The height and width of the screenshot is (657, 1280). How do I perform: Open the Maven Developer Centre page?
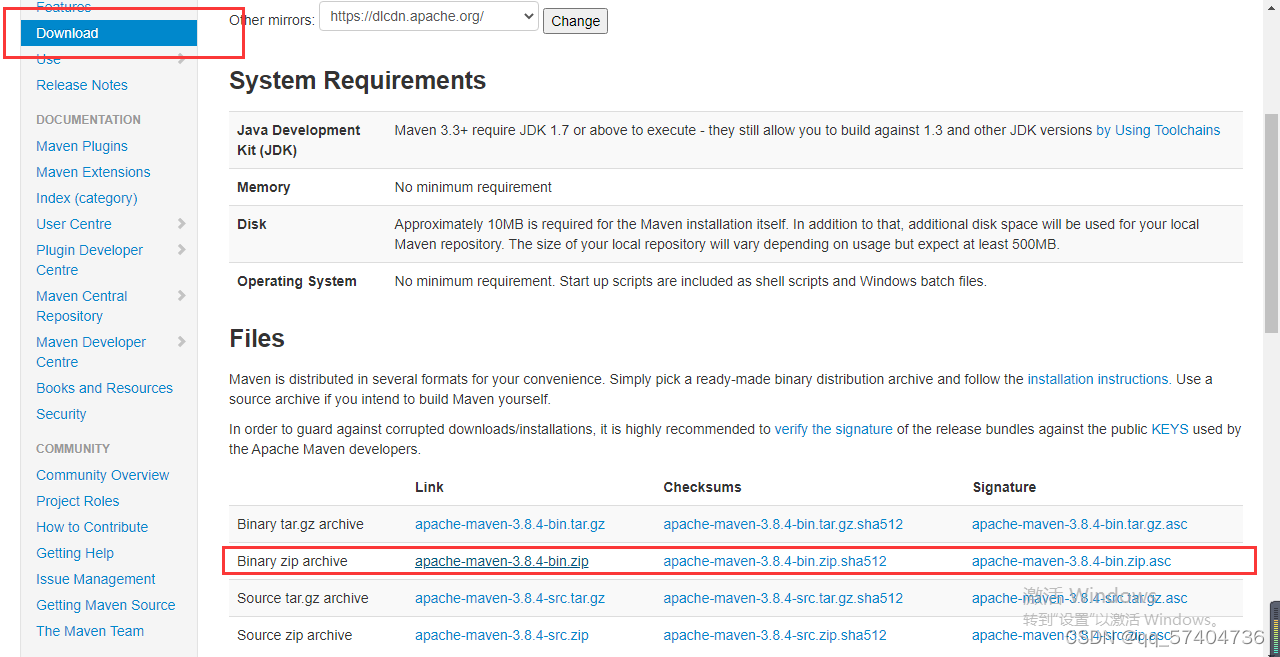(x=91, y=352)
